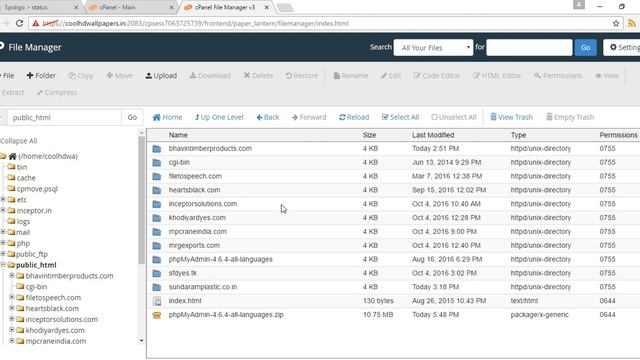Go to Home directory

pos(167,117)
